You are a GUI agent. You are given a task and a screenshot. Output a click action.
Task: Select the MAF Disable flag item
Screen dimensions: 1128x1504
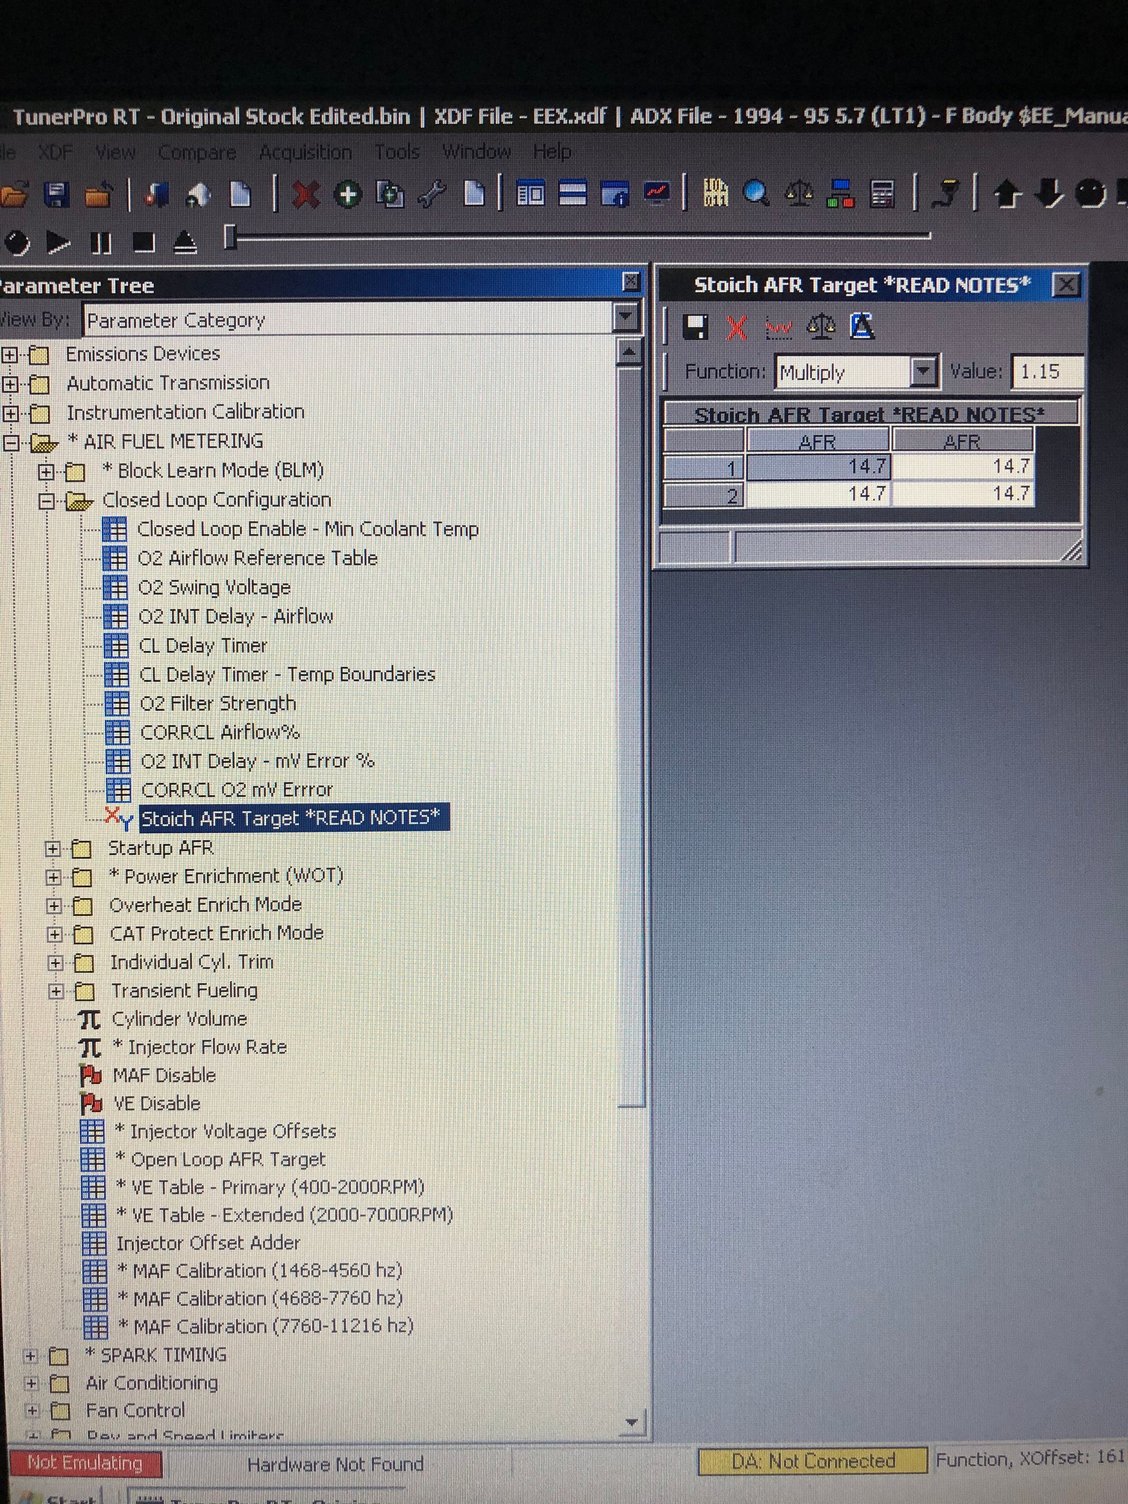[x=163, y=1075]
